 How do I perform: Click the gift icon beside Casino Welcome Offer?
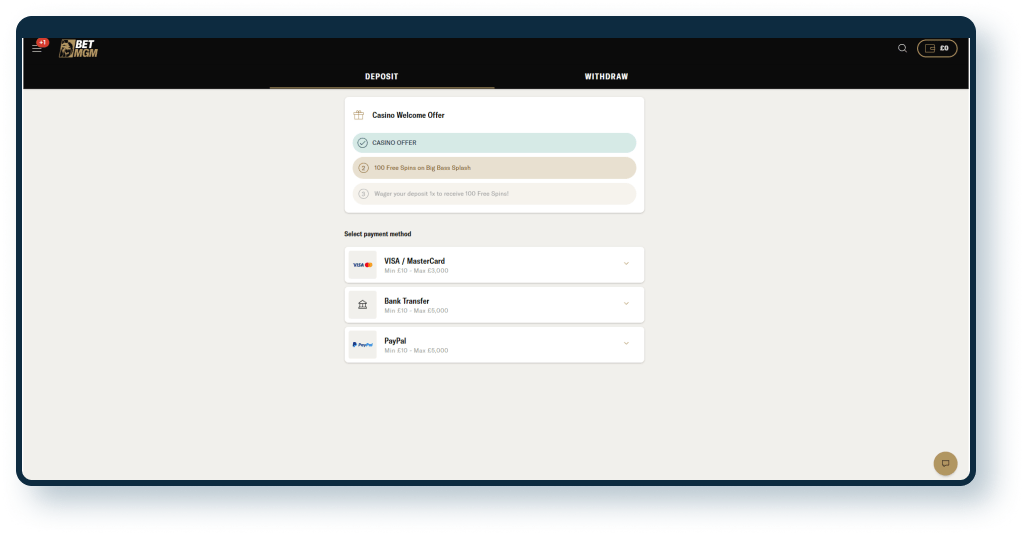[x=358, y=115]
